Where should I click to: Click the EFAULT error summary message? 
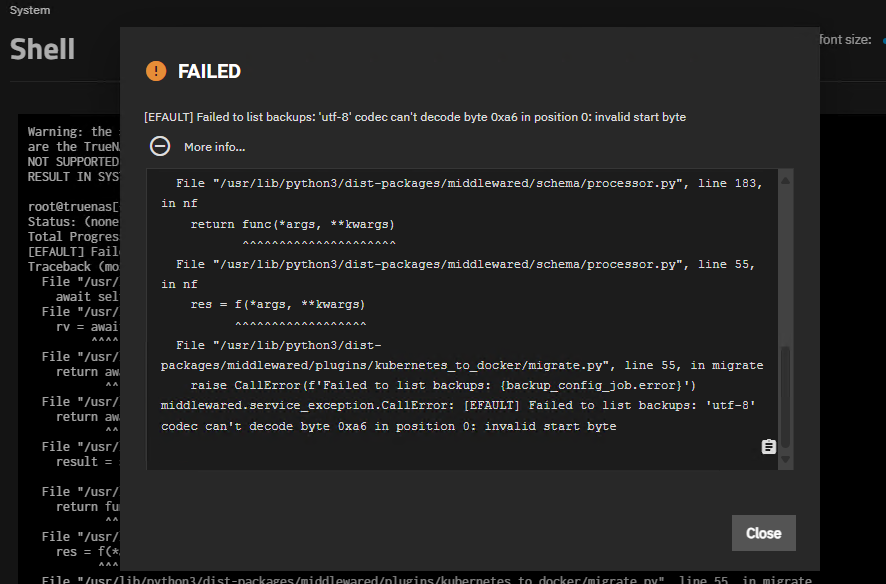[x=415, y=117]
